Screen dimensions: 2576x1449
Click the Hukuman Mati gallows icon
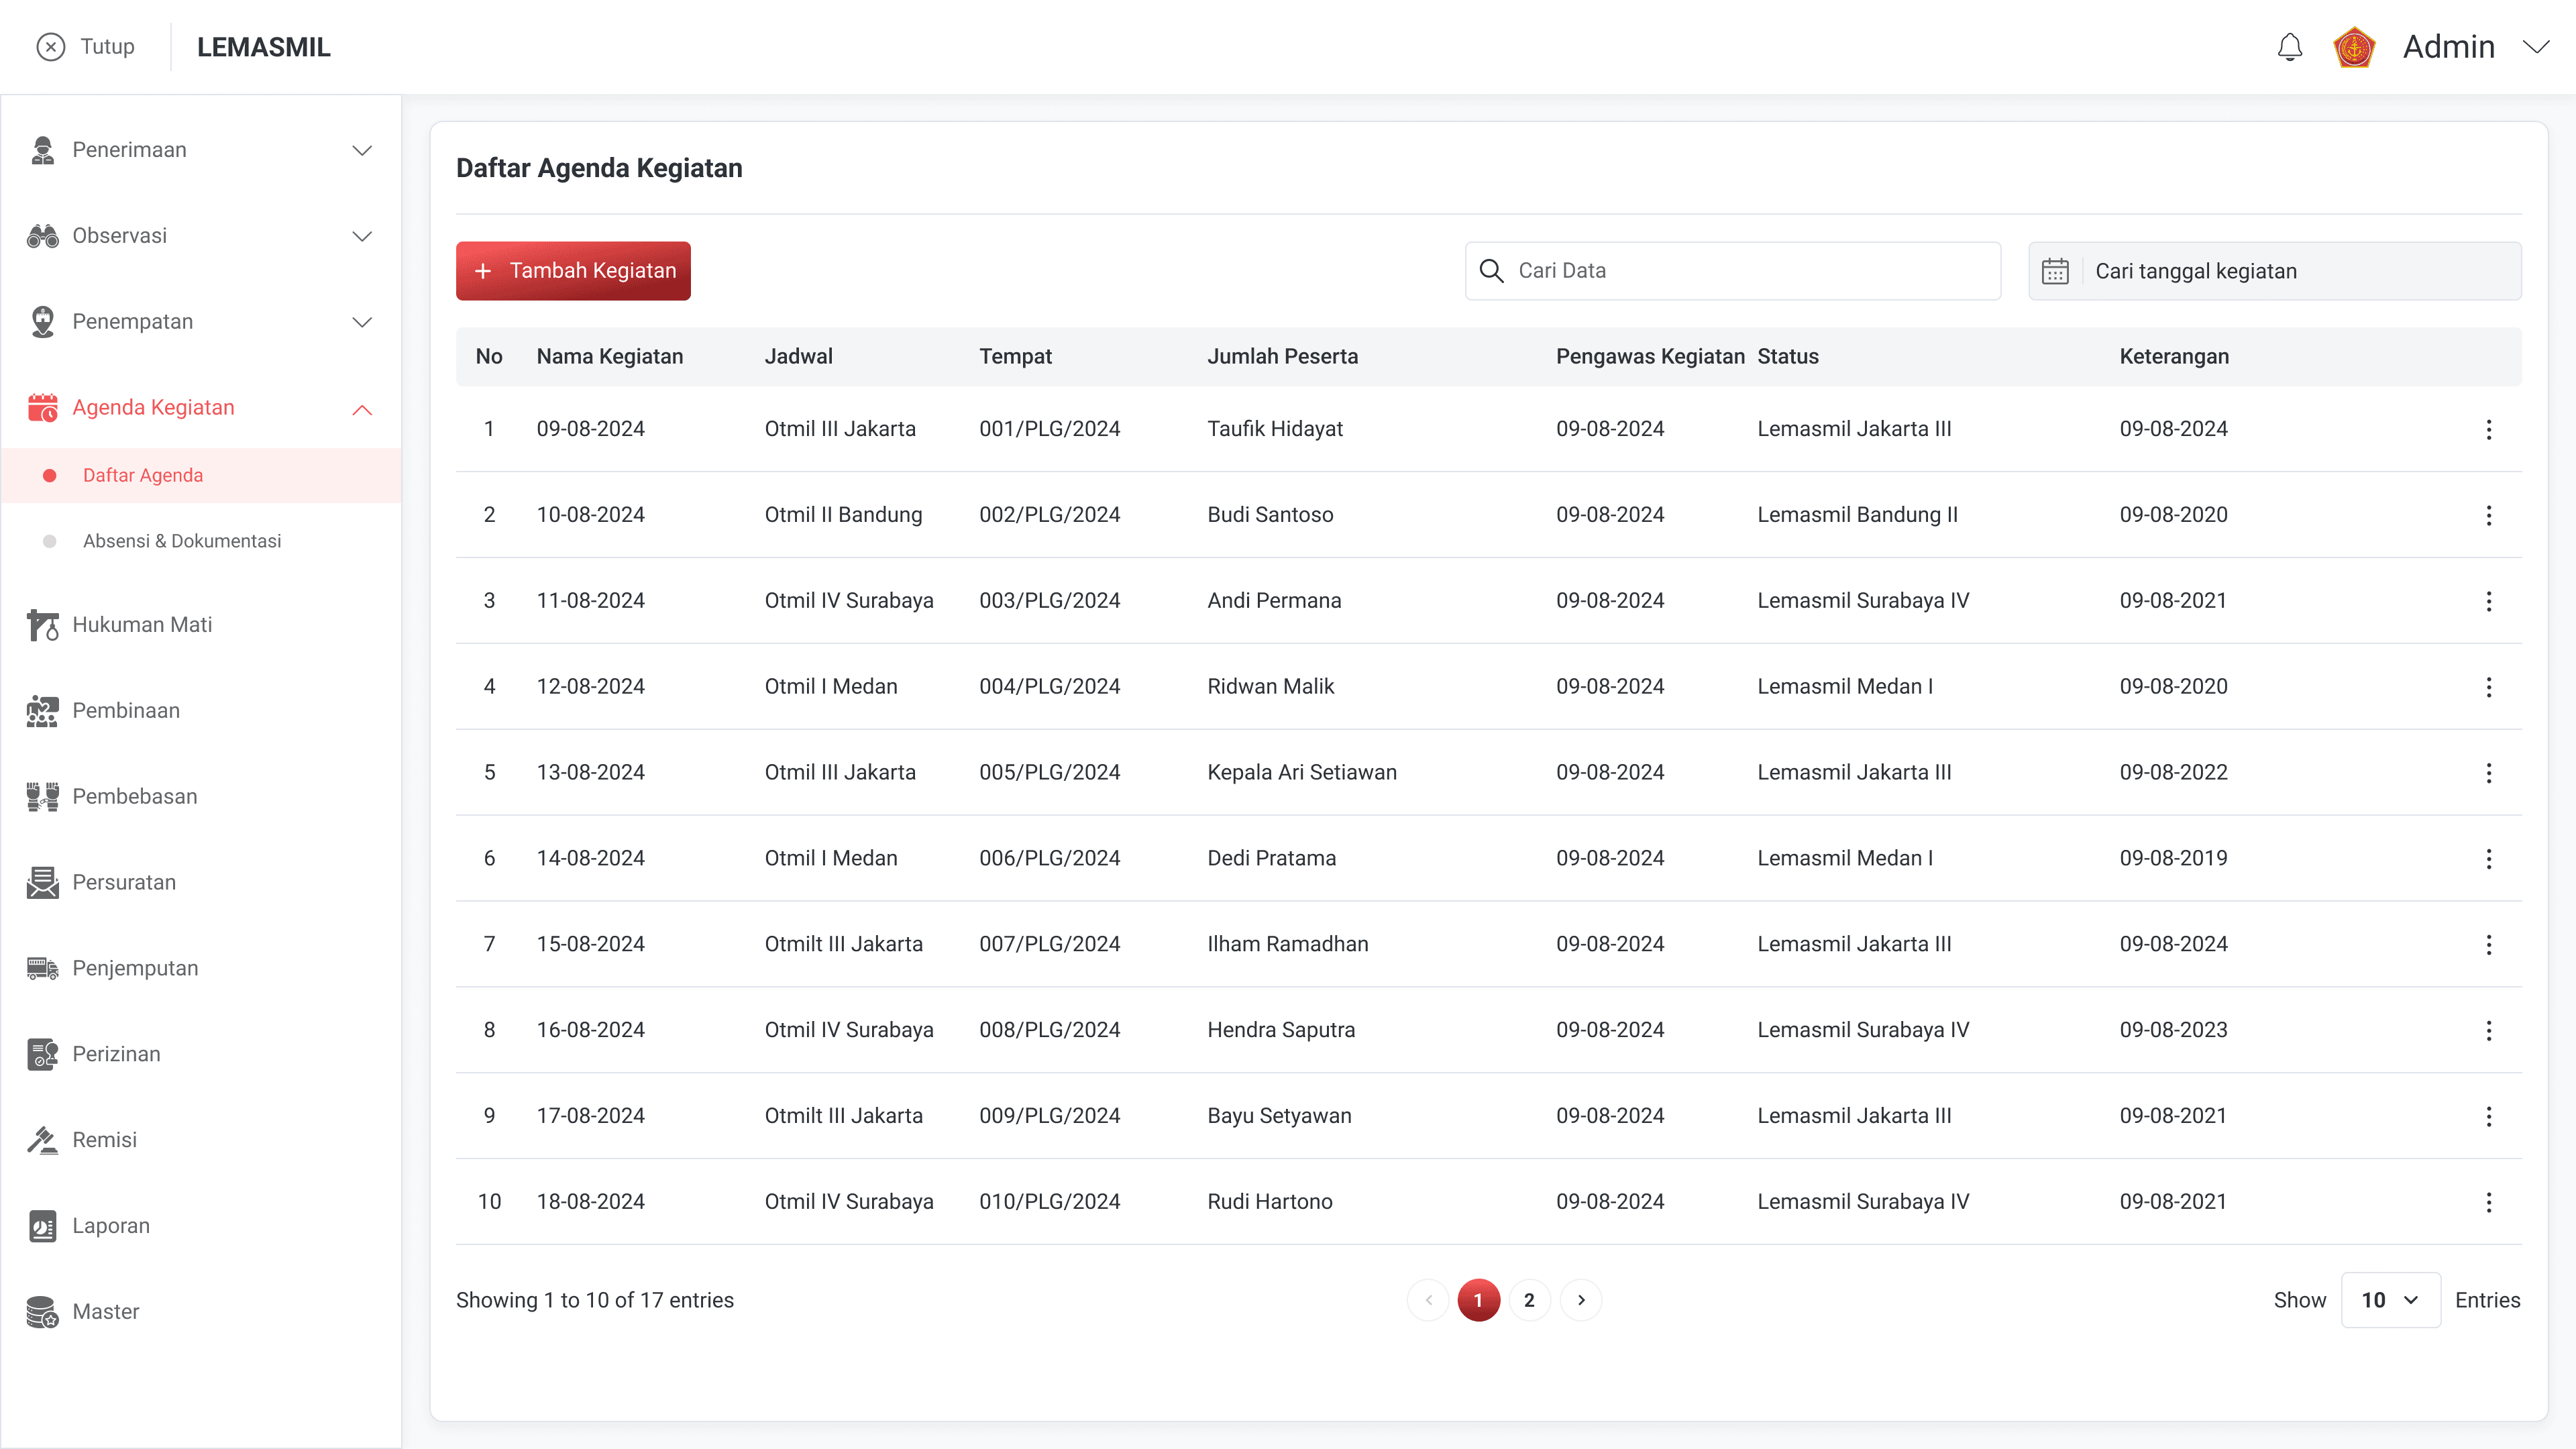click(x=42, y=625)
